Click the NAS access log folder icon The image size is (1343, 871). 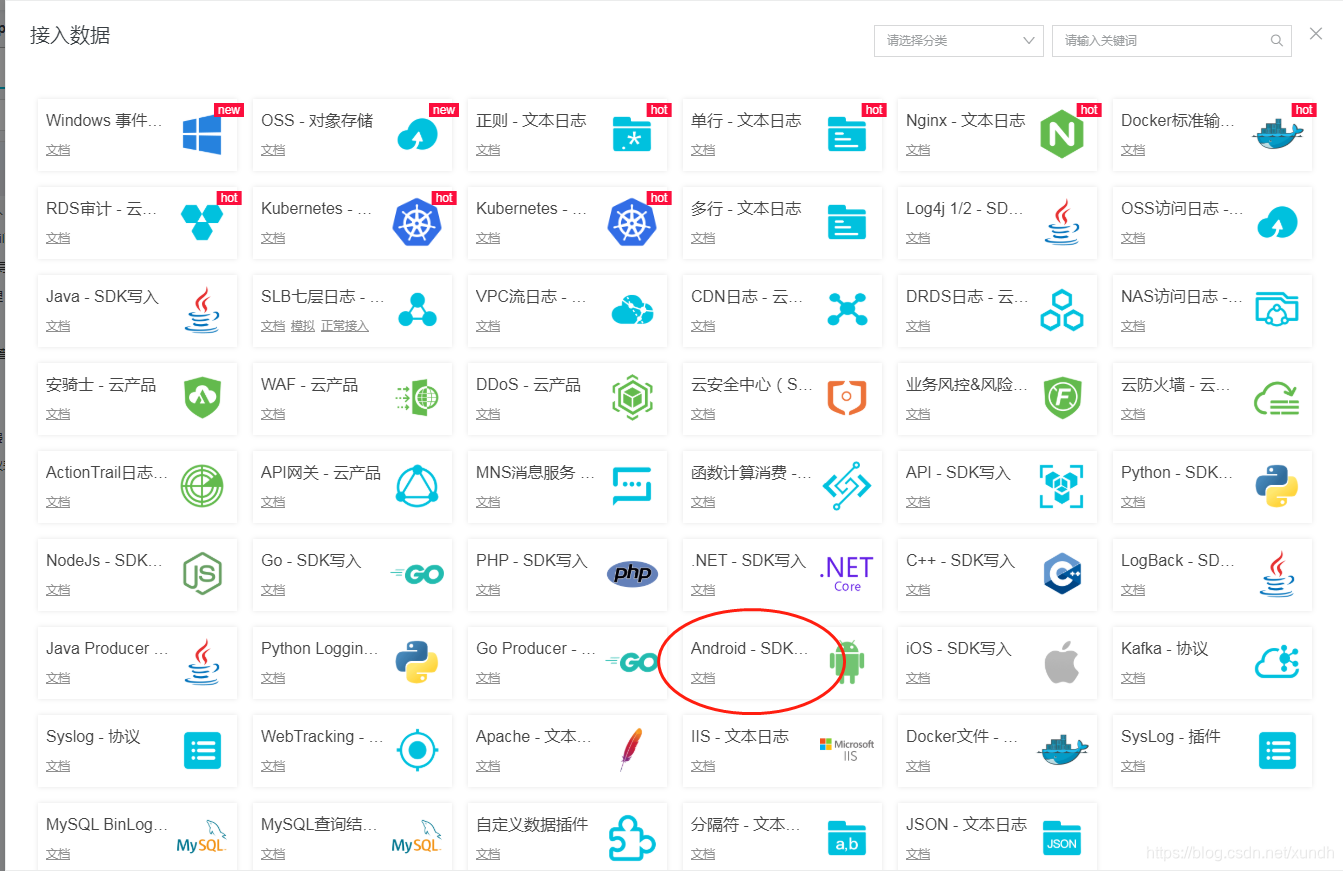[1277, 310]
